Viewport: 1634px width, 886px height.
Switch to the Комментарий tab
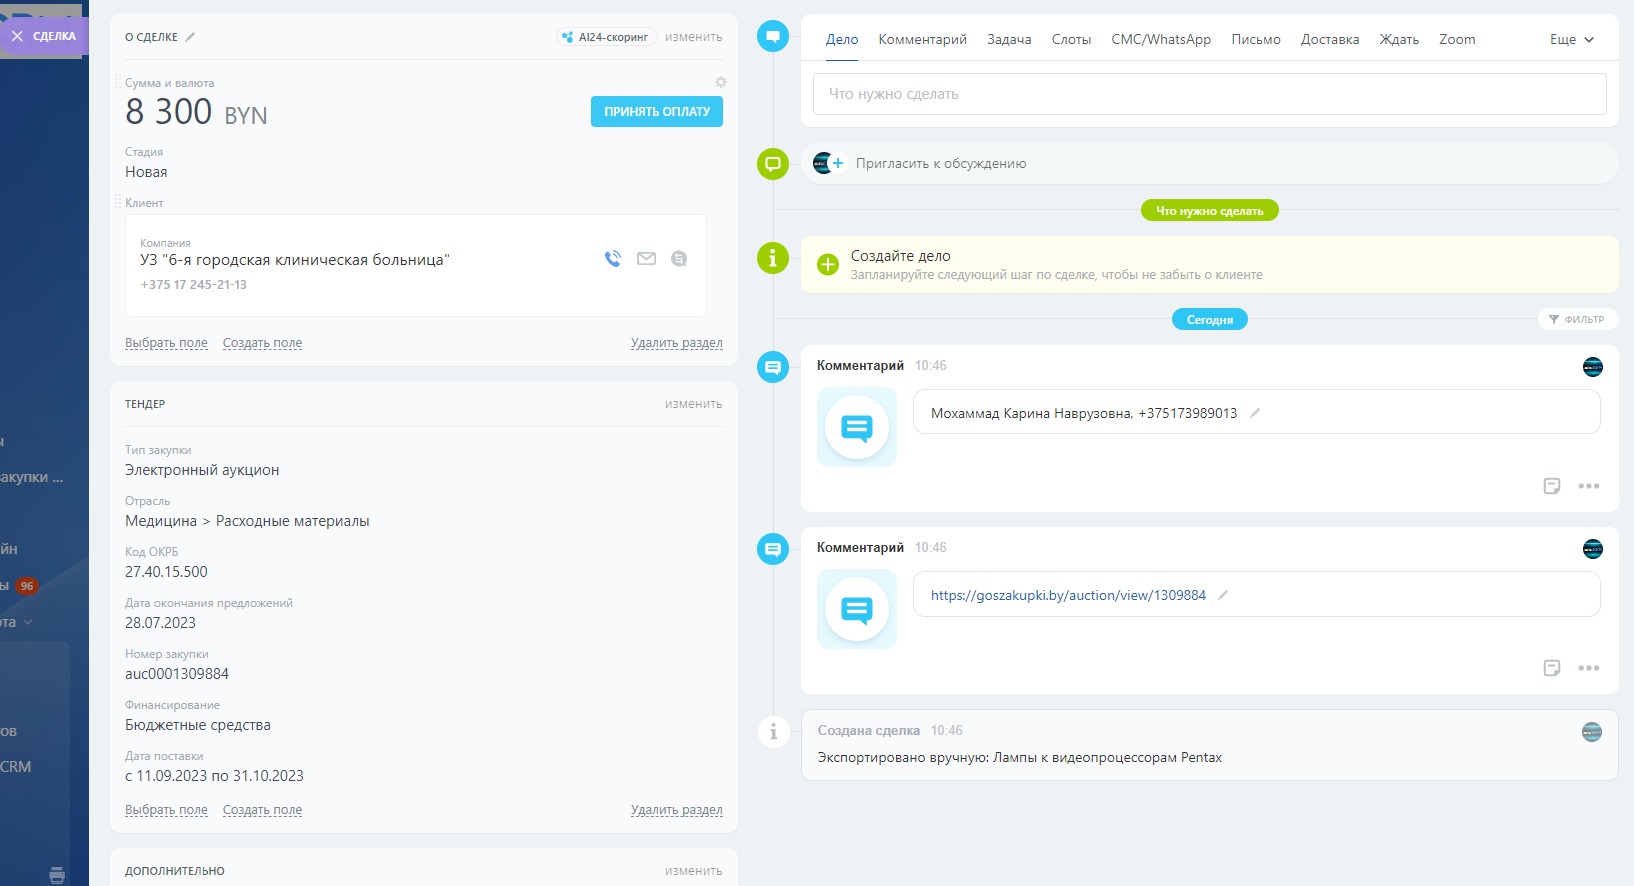coord(922,40)
